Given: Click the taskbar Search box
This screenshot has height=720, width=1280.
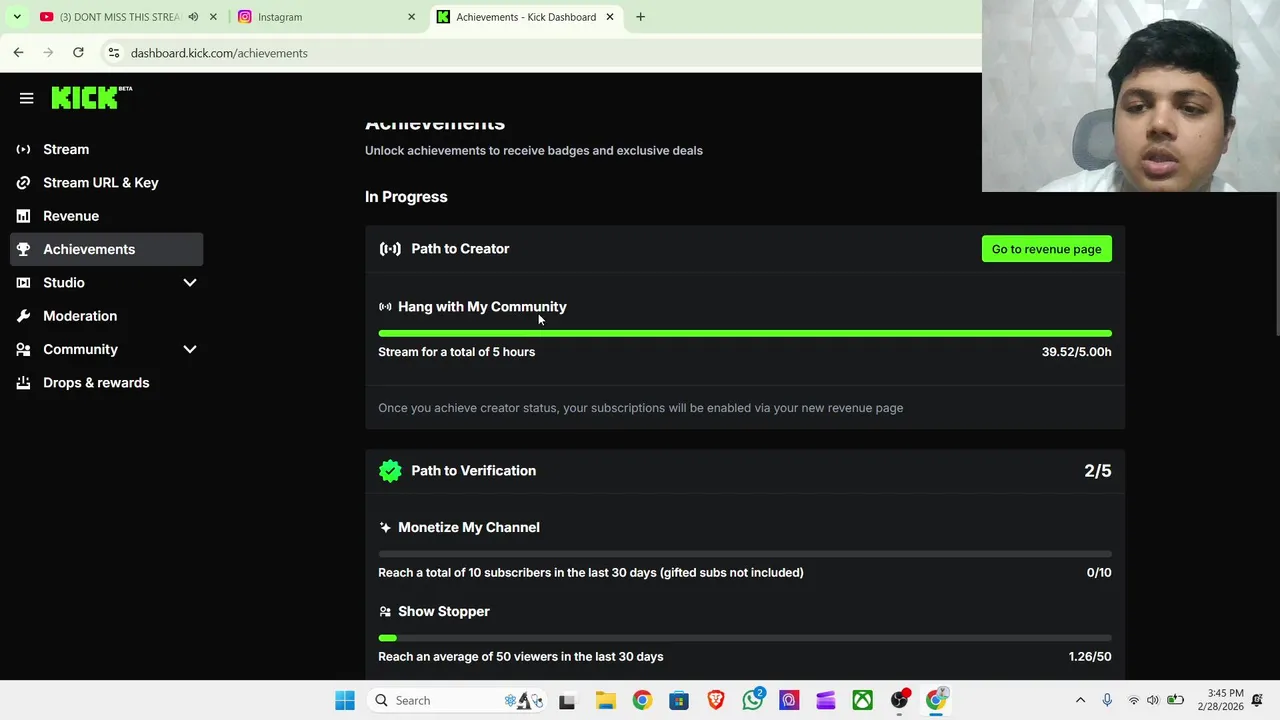Looking at the screenshot, I should (455, 700).
